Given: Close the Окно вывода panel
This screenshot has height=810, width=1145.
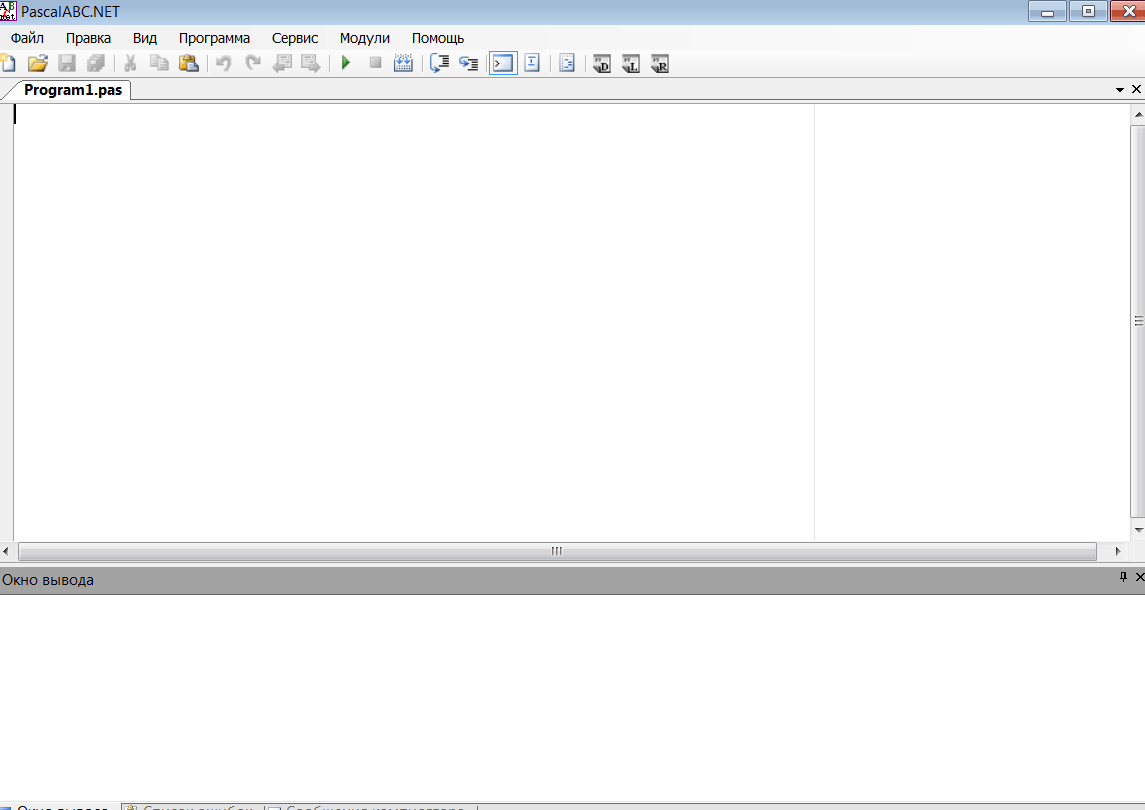Looking at the screenshot, I should [1139, 577].
